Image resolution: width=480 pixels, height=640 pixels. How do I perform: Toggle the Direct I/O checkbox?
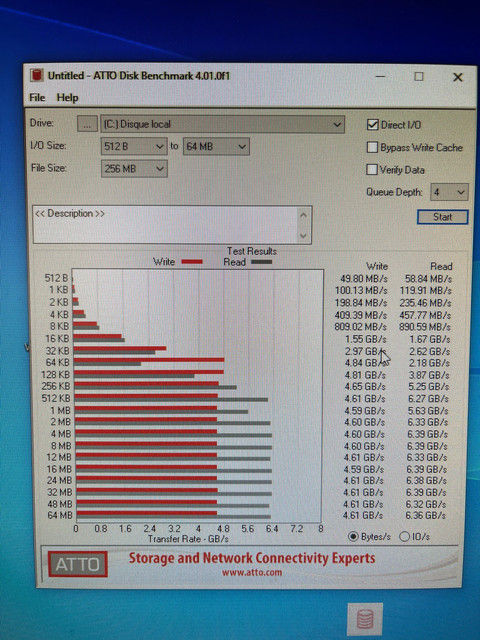coord(372,124)
